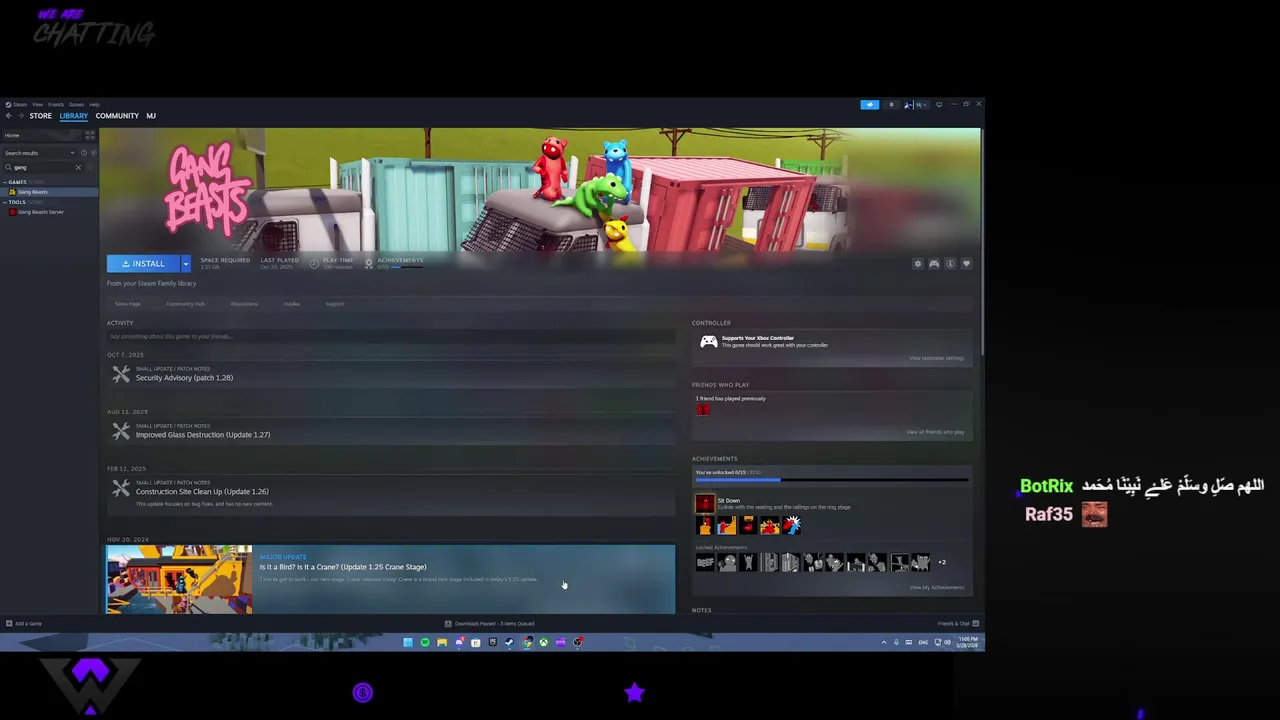This screenshot has width=1280, height=720.
Task: Open the MJ profile tab
Action: [151, 116]
